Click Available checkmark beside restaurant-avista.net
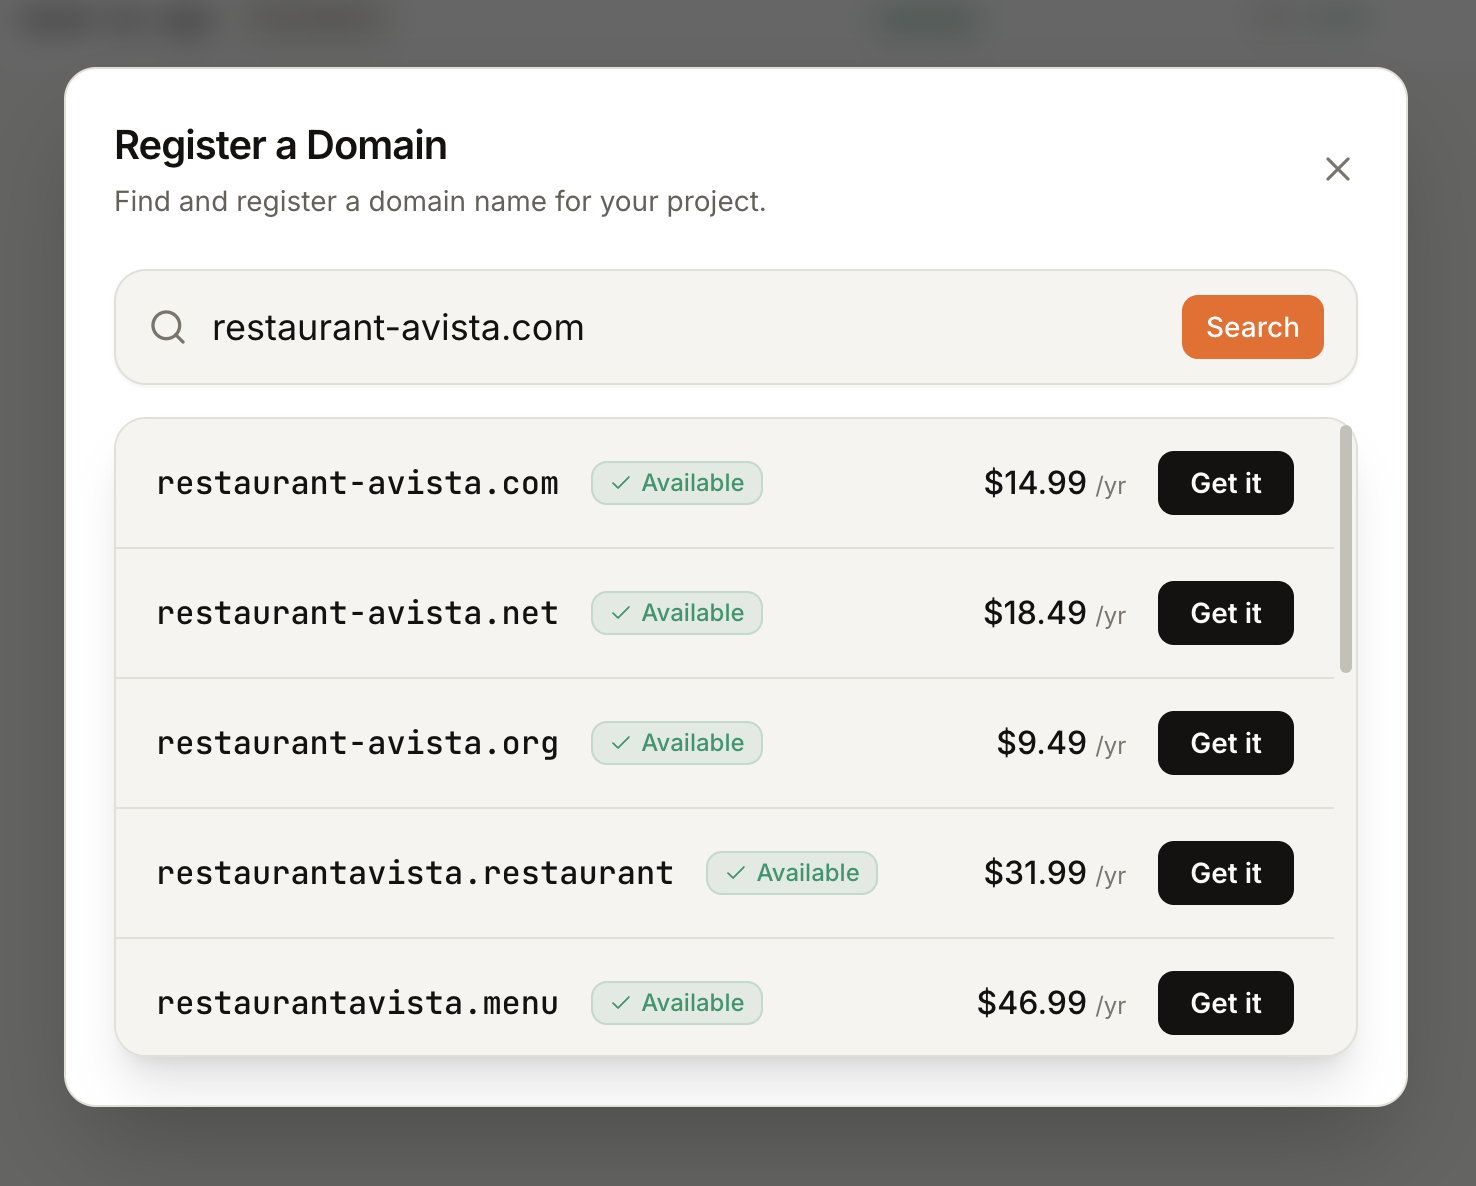Image resolution: width=1476 pixels, height=1186 pixels. click(x=677, y=613)
